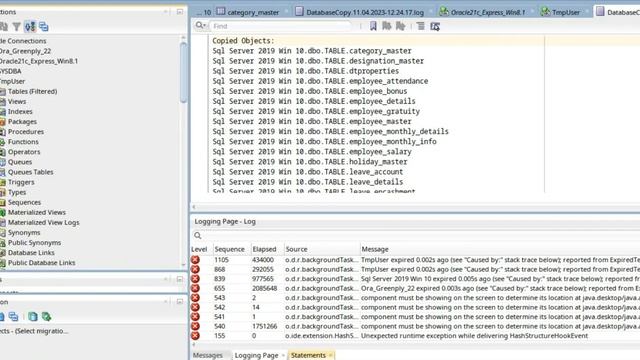Screen dimensions: 640x360
Task: Click into the Find input field
Action: pos(281,26)
